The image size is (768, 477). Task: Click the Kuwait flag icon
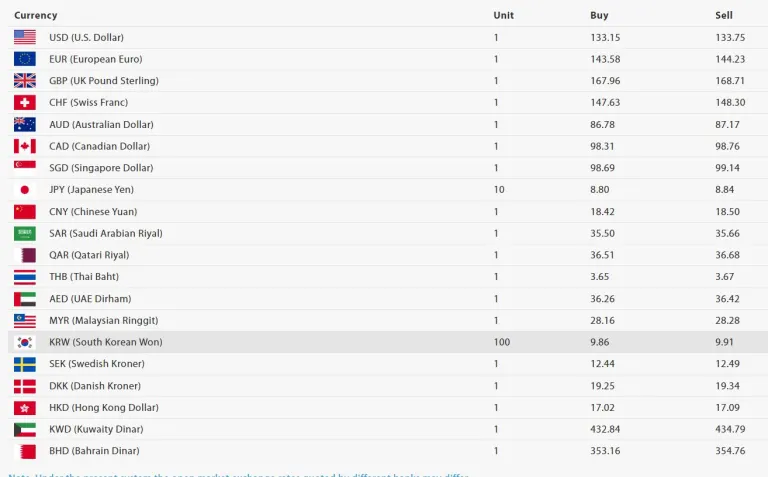tap(25, 429)
